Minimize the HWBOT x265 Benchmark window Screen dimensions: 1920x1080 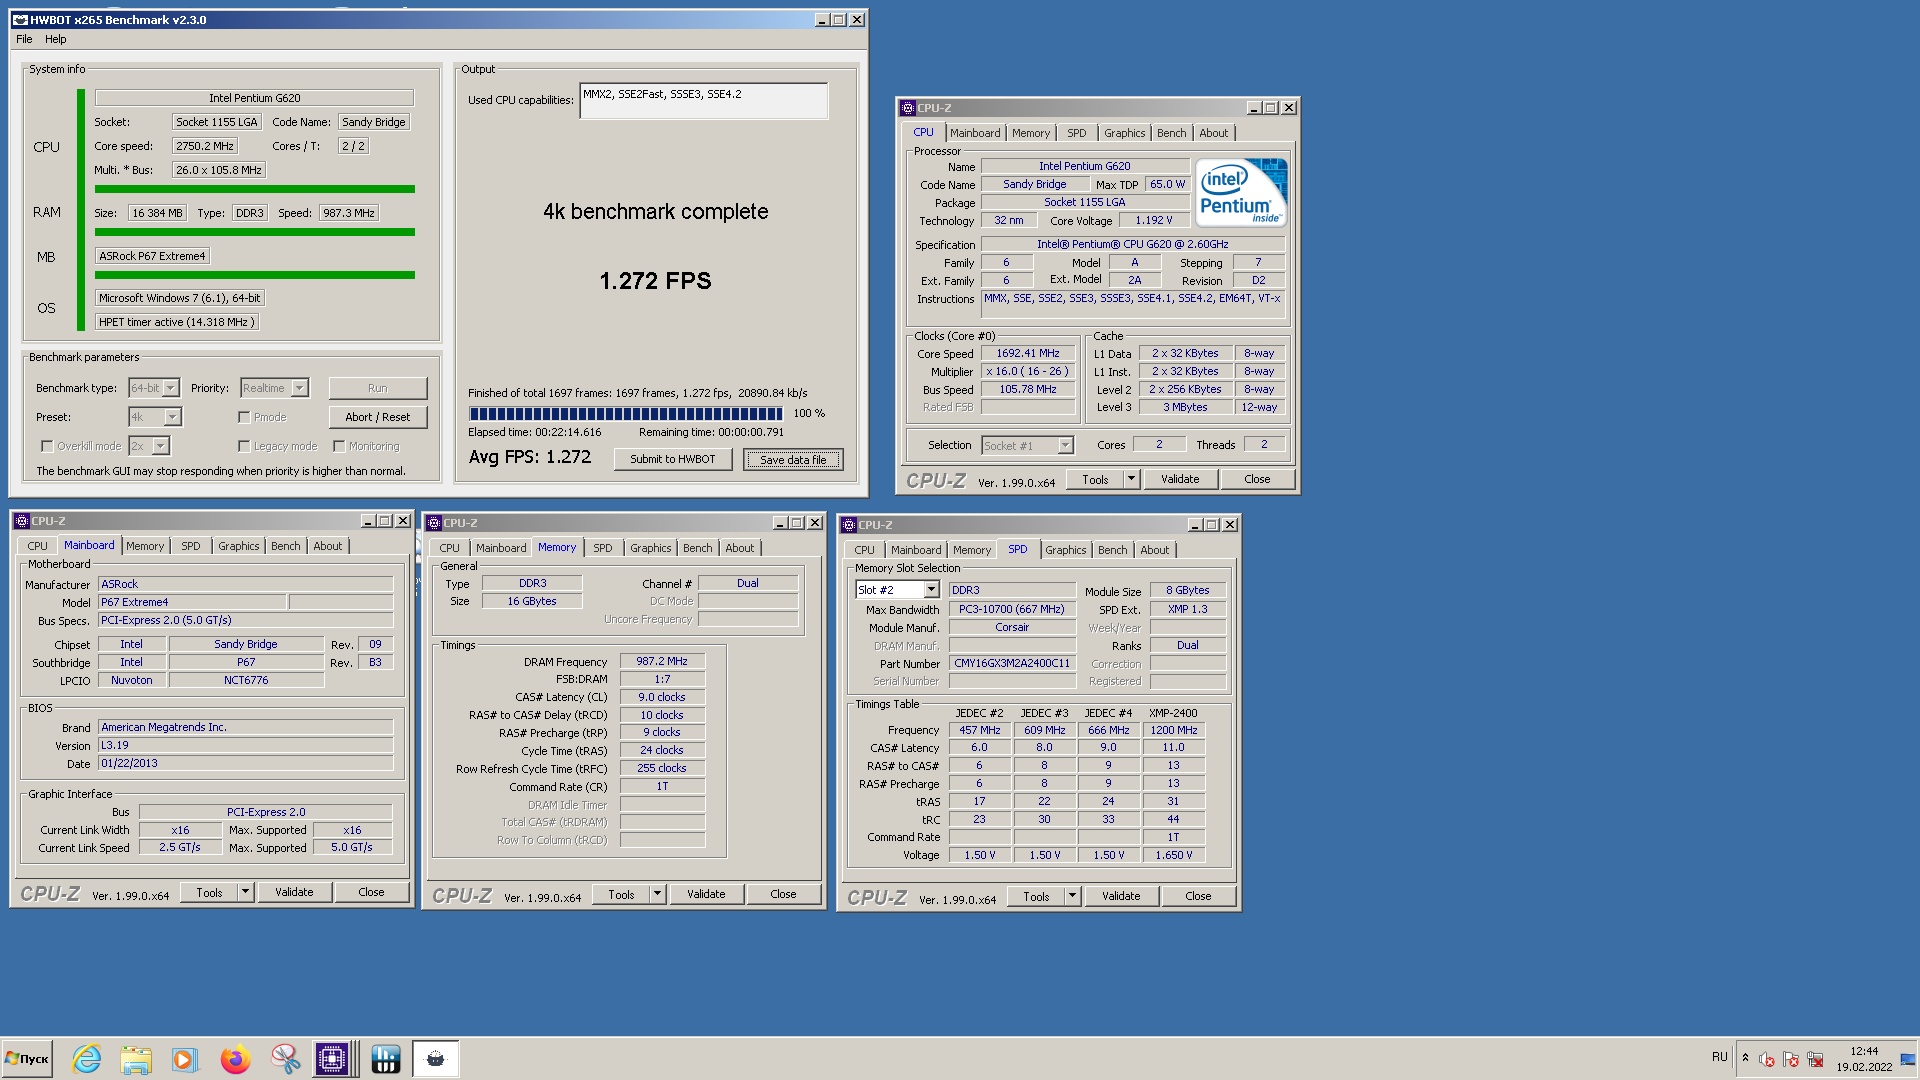point(821,20)
